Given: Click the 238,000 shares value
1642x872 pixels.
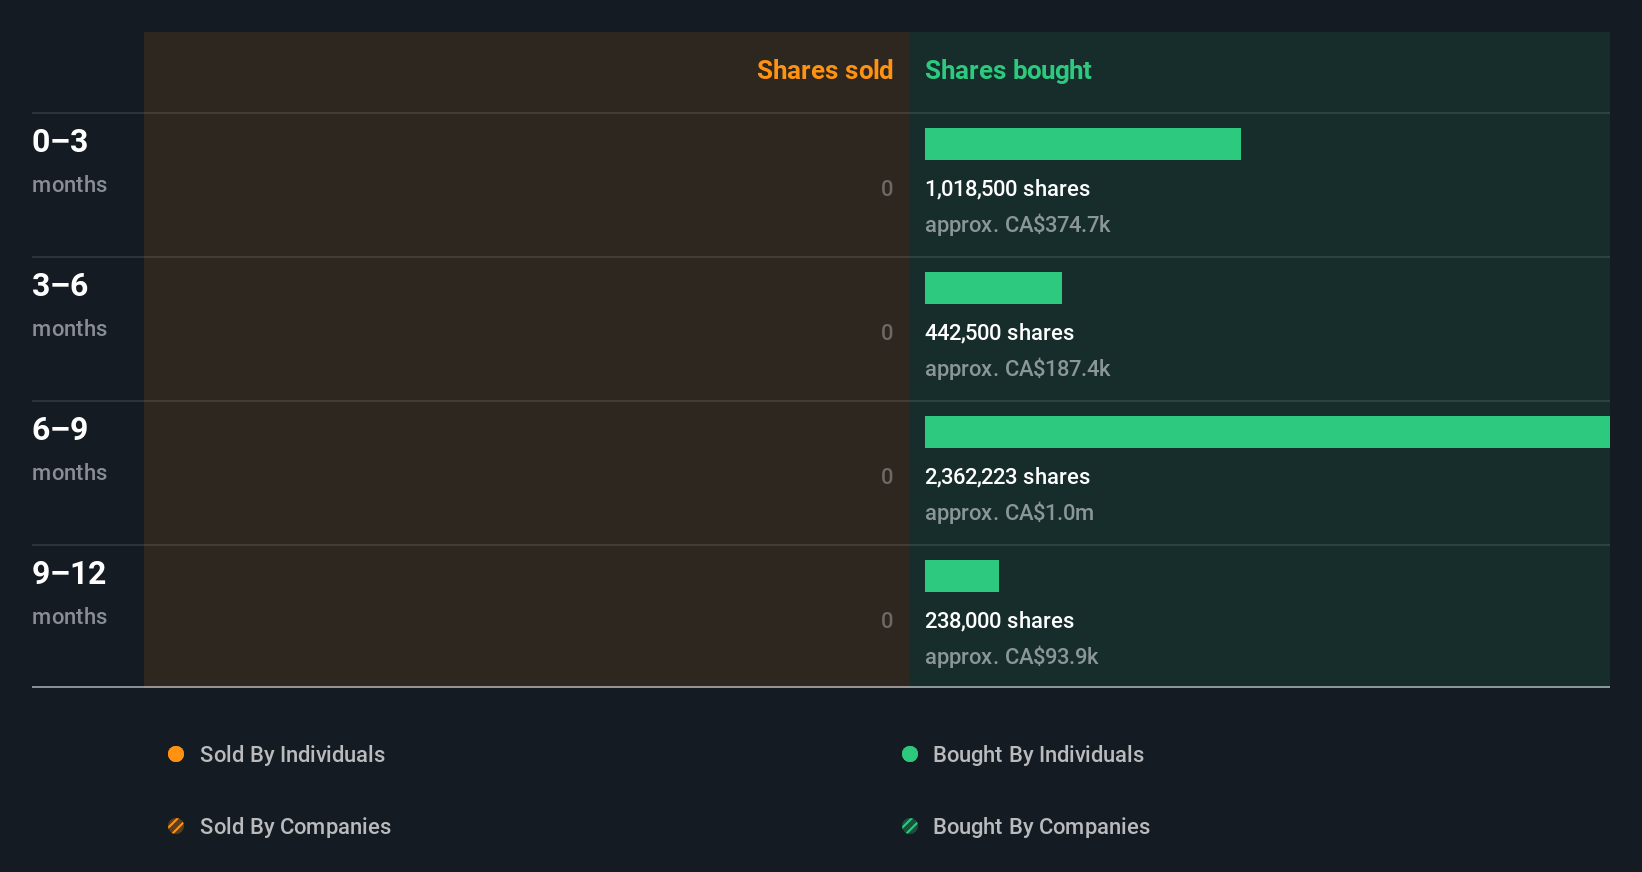Looking at the screenshot, I should [x=999, y=620].
